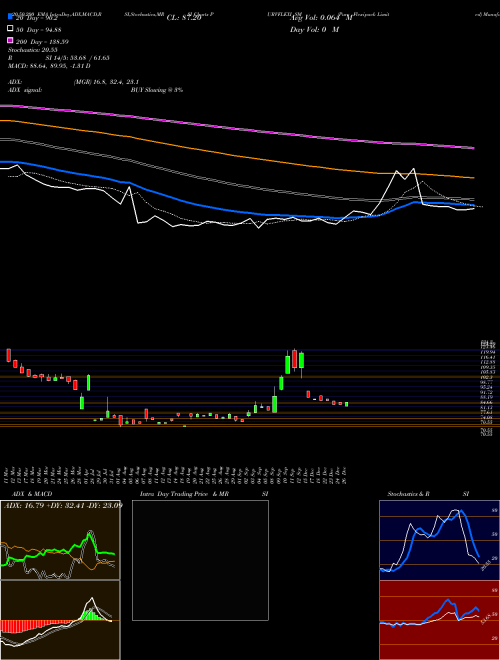Click the empty intraday trading price panel
The height and width of the screenshot is (660, 500).
(x=200, y=560)
